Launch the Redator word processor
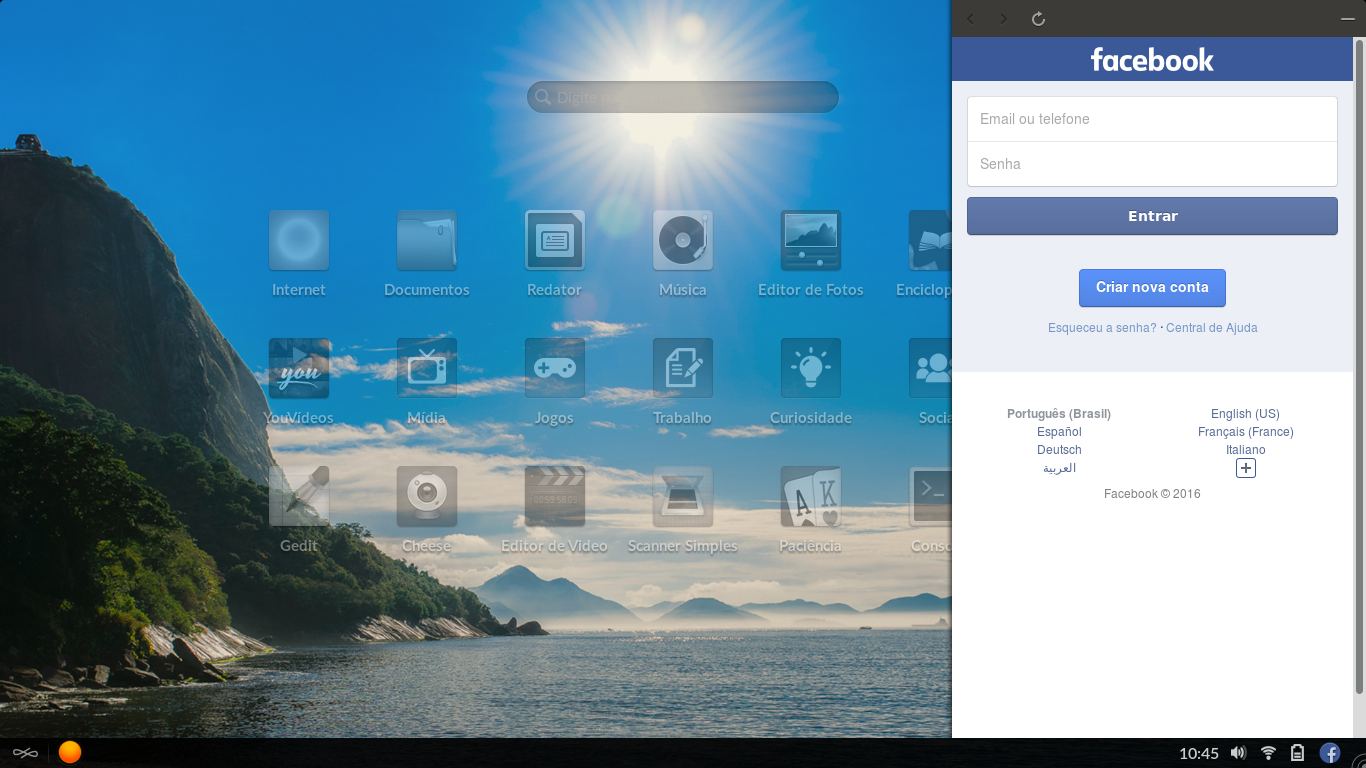This screenshot has width=1366, height=768. click(x=555, y=240)
